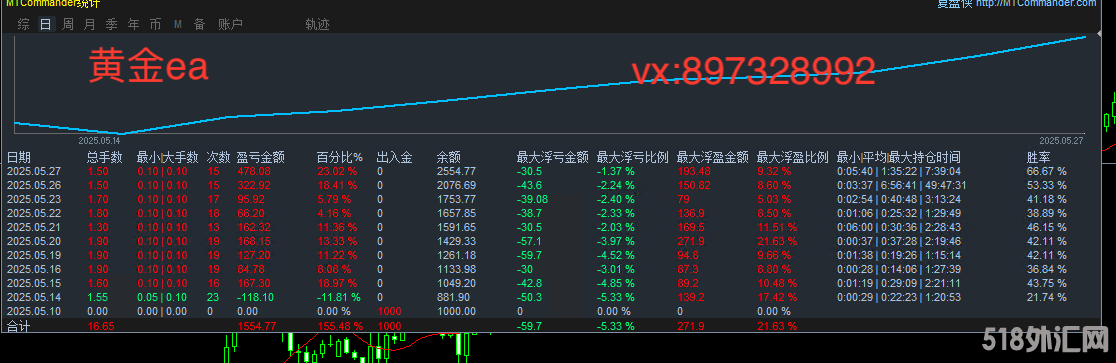Click win rate 53.33 %
Image resolution: width=1116 pixels, height=363 pixels.
point(1047,185)
